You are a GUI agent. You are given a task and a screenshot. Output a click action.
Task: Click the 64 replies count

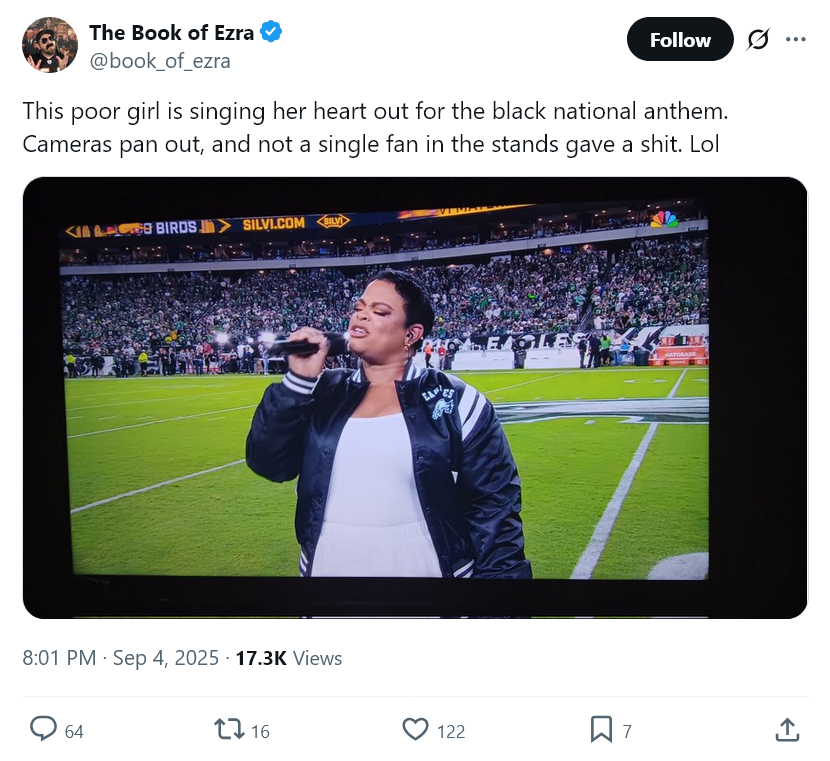(74, 732)
